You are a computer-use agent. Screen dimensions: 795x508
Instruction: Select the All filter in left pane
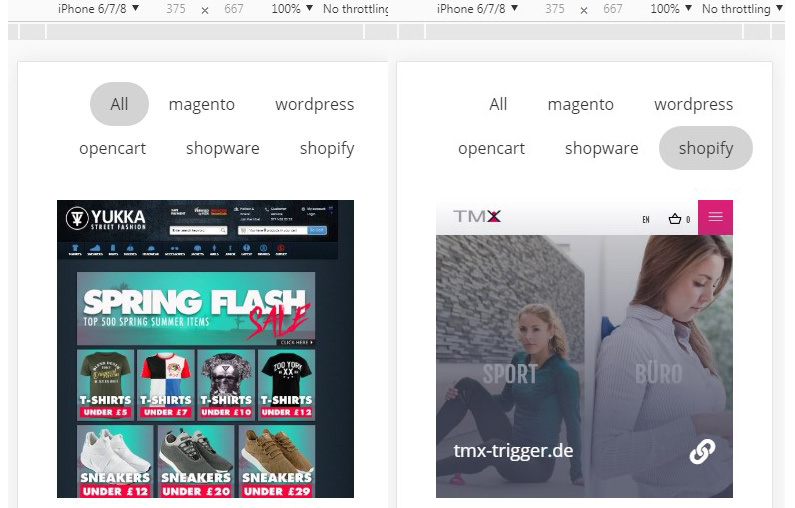pos(119,104)
